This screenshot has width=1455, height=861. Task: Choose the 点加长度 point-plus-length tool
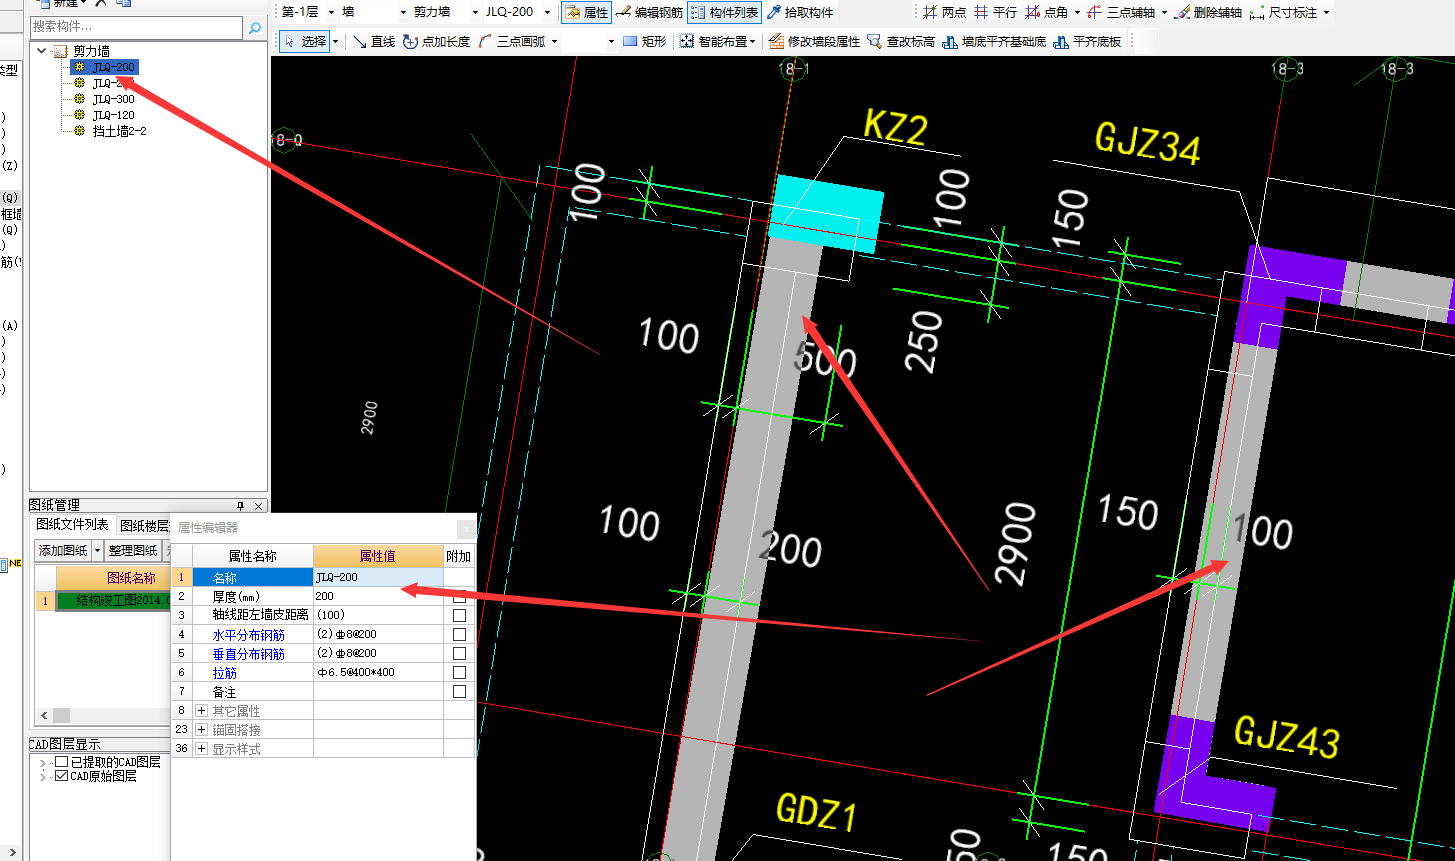click(x=436, y=42)
